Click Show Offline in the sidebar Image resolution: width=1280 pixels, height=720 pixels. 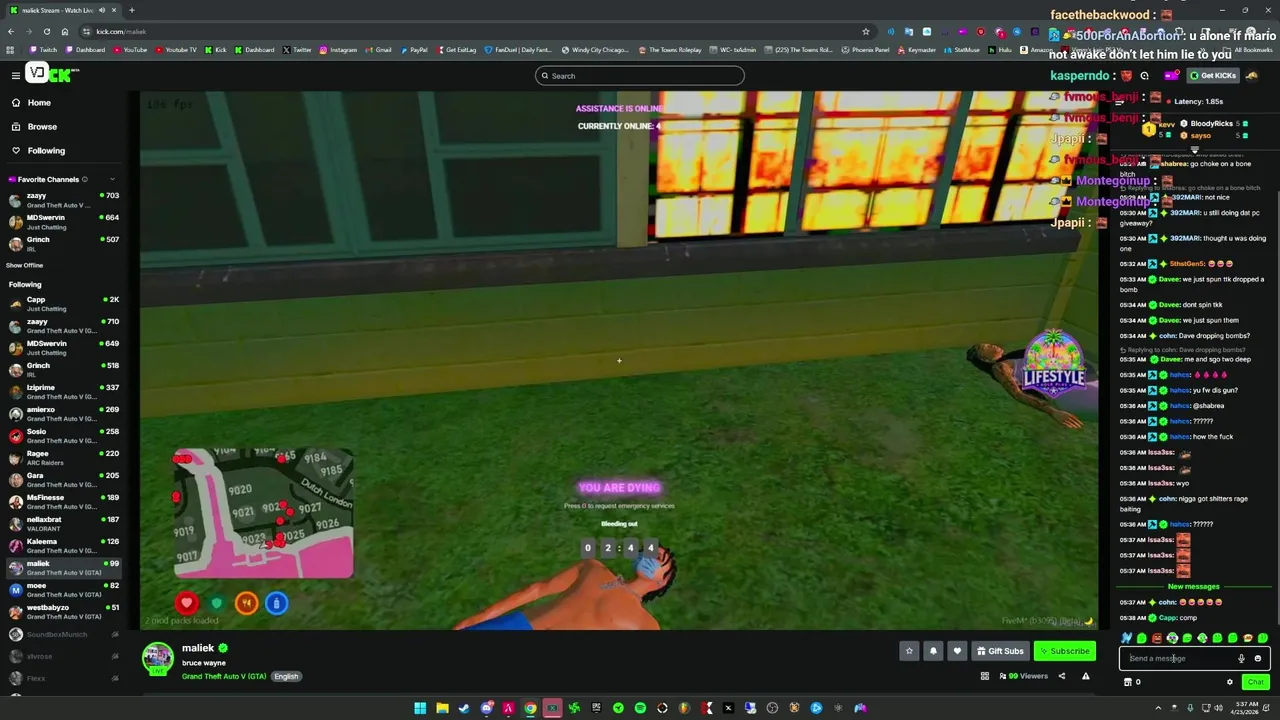(25, 265)
